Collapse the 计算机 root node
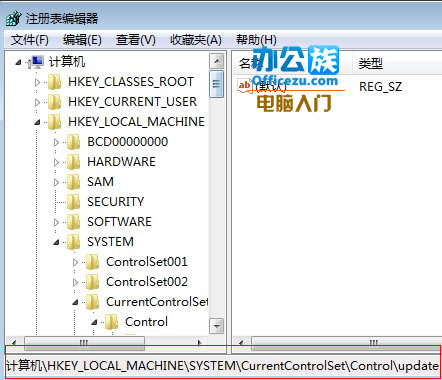This screenshot has height=380, width=442. pyautogui.click(x=18, y=62)
